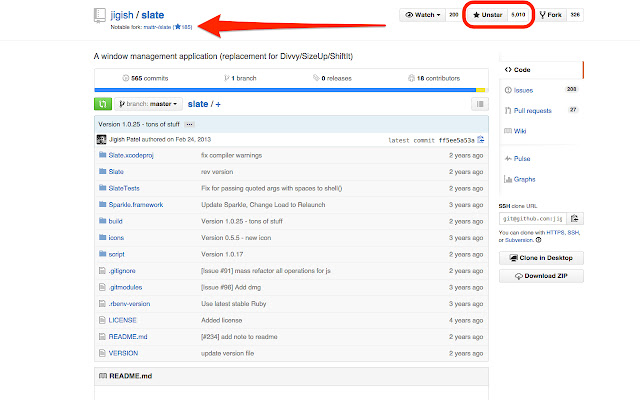This screenshot has height=400, width=640.
Task: Open the Watch dropdown button
Action: 422,15
